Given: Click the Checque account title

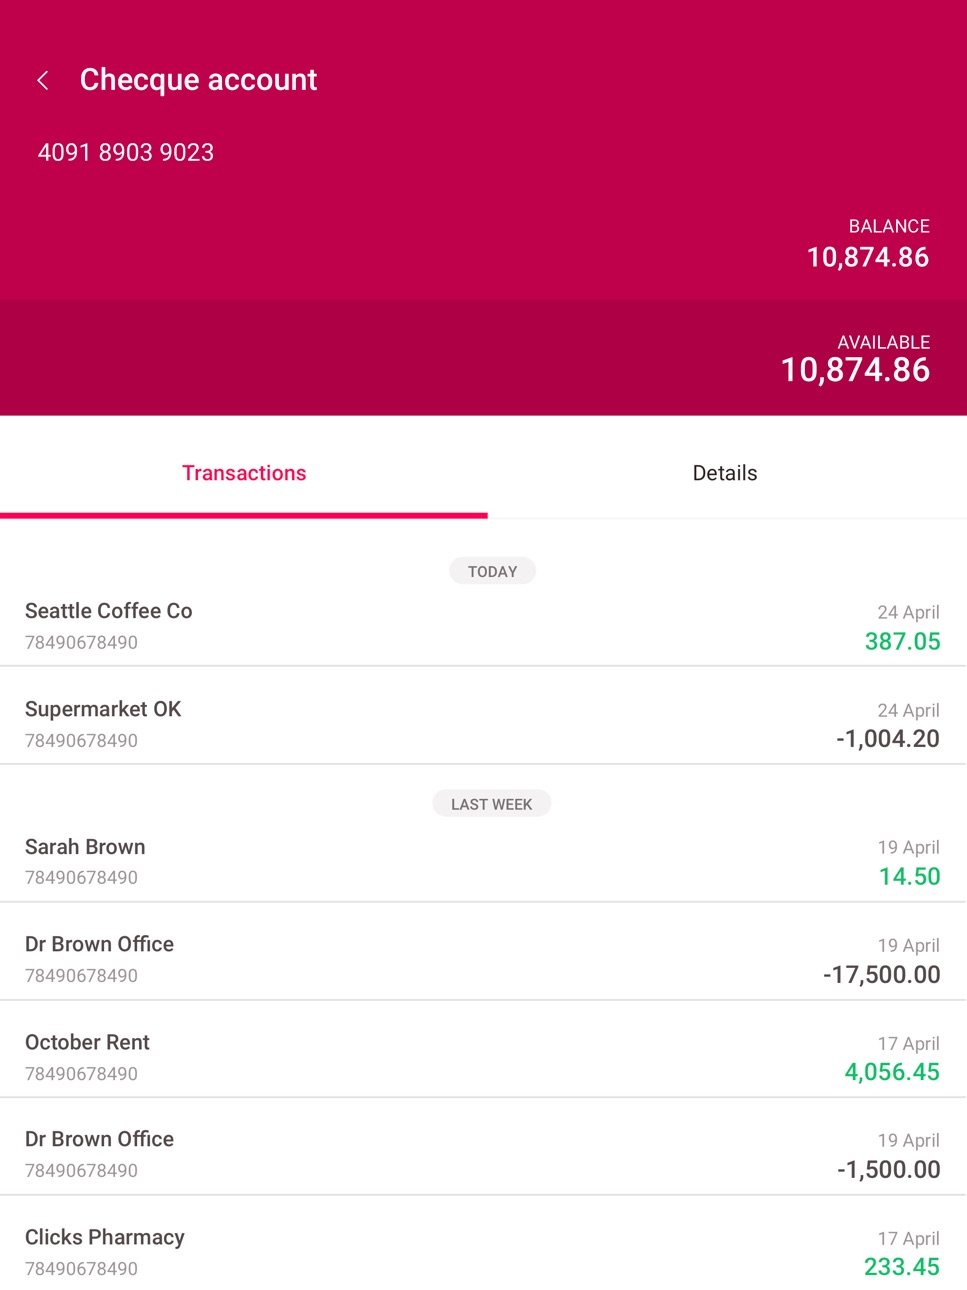Looking at the screenshot, I should pos(198,80).
